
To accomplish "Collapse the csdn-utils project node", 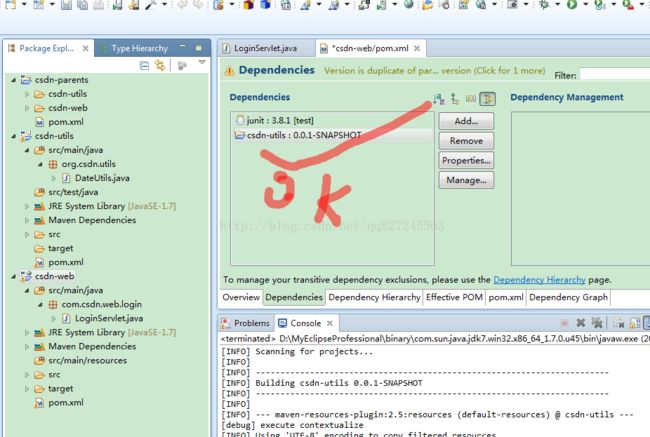I will coord(14,136).
